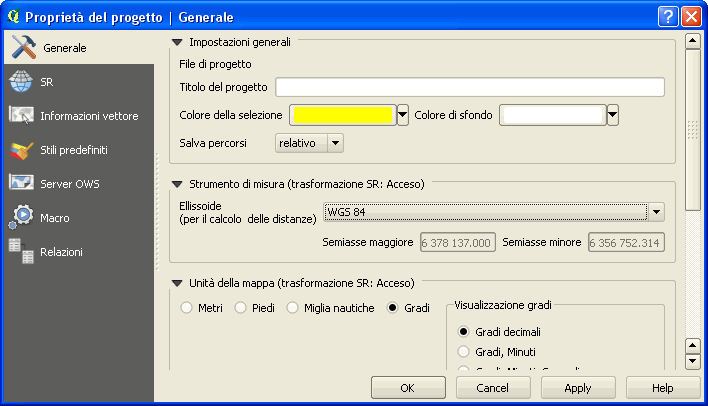The image size is (708, 406).
Task: Collapse the Impostazioni generali section
Action: [x=178, y=43]
